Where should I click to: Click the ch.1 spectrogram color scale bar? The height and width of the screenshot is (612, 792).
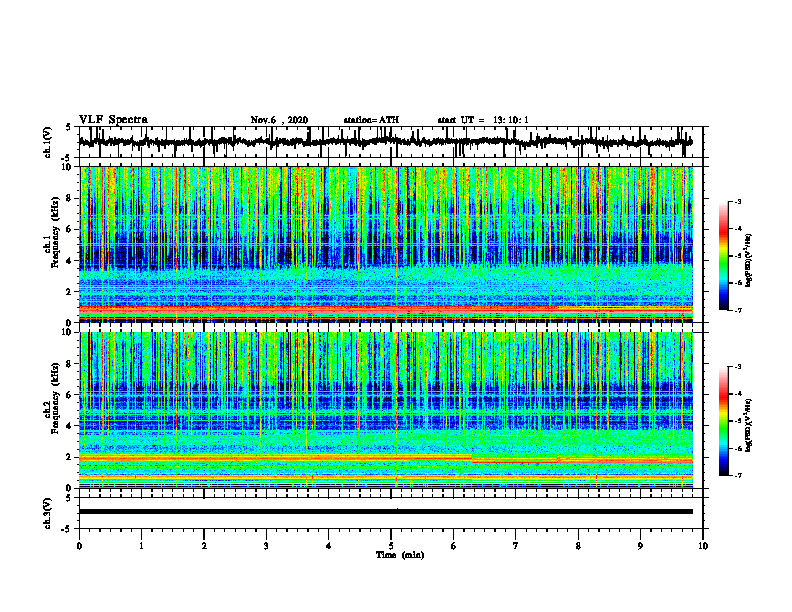tap(724, 256)
